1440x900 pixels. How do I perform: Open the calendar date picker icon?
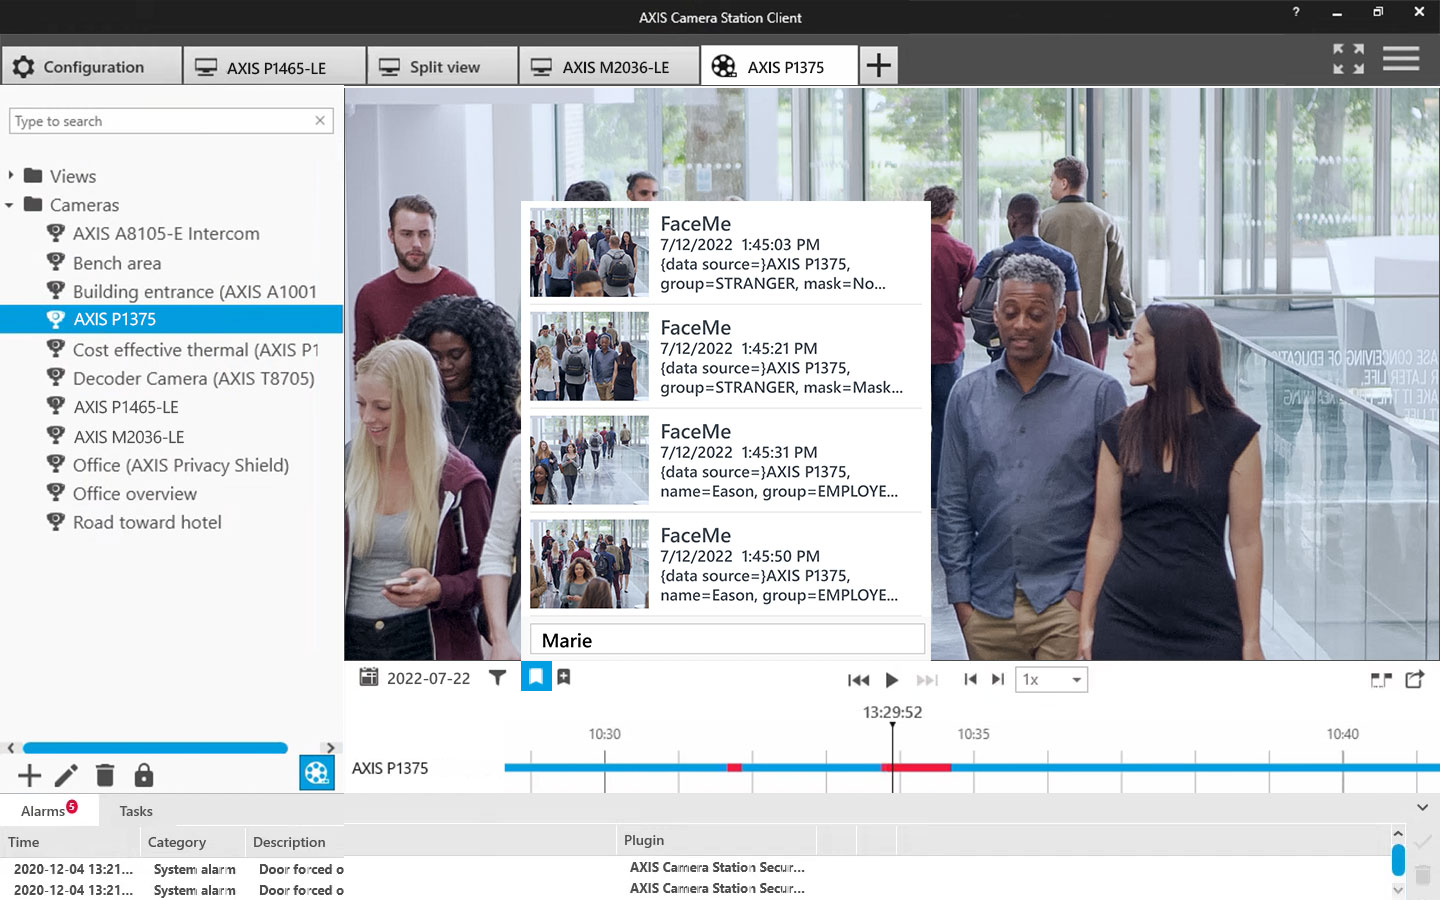[x=369, y=678]
